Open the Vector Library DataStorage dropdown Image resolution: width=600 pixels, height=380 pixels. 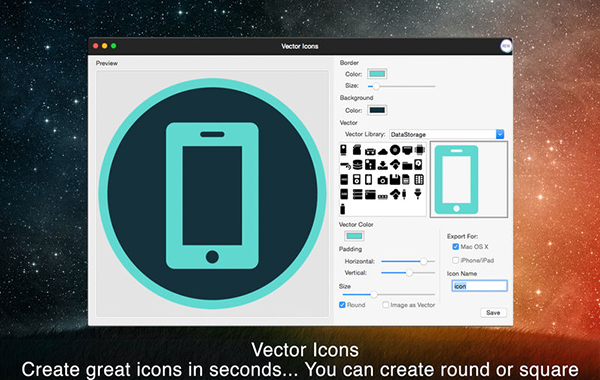447,134
